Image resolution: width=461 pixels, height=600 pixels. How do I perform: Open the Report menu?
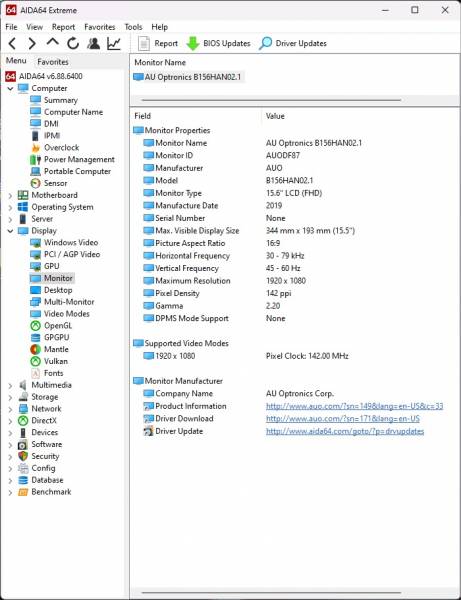pyautogui.click(x=64, y=27)
